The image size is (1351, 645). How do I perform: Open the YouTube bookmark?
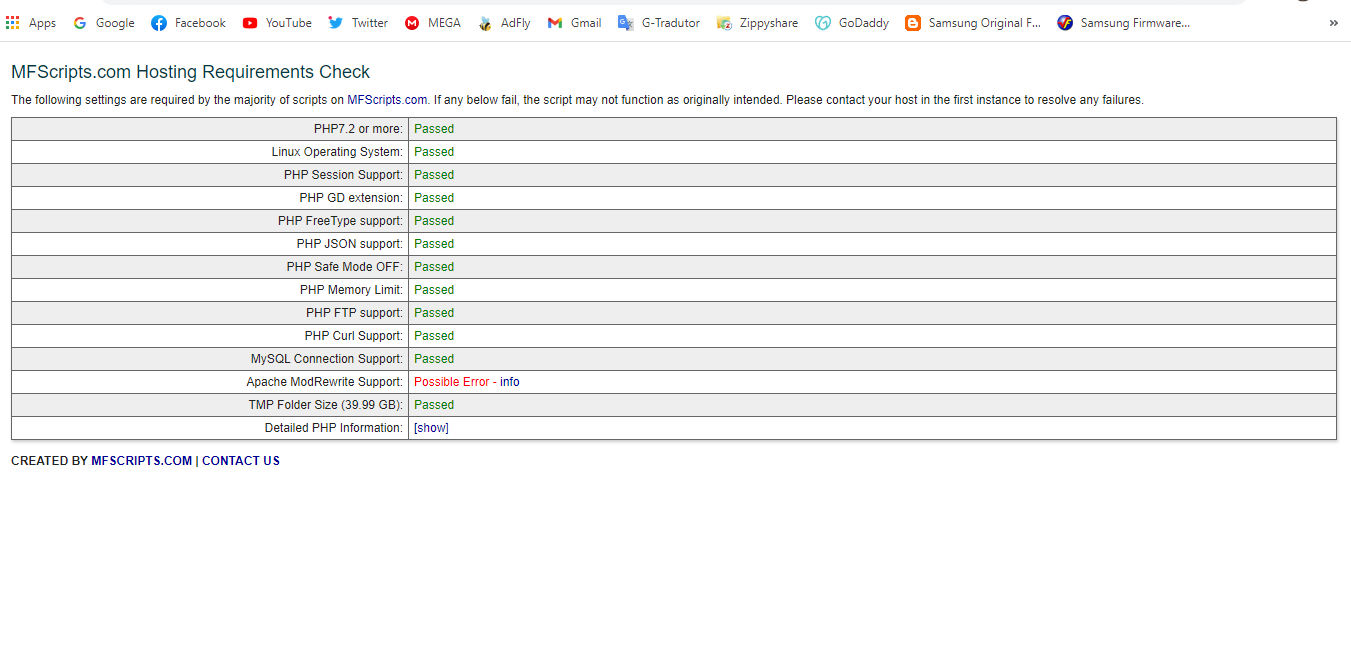[x=277, y=23]
